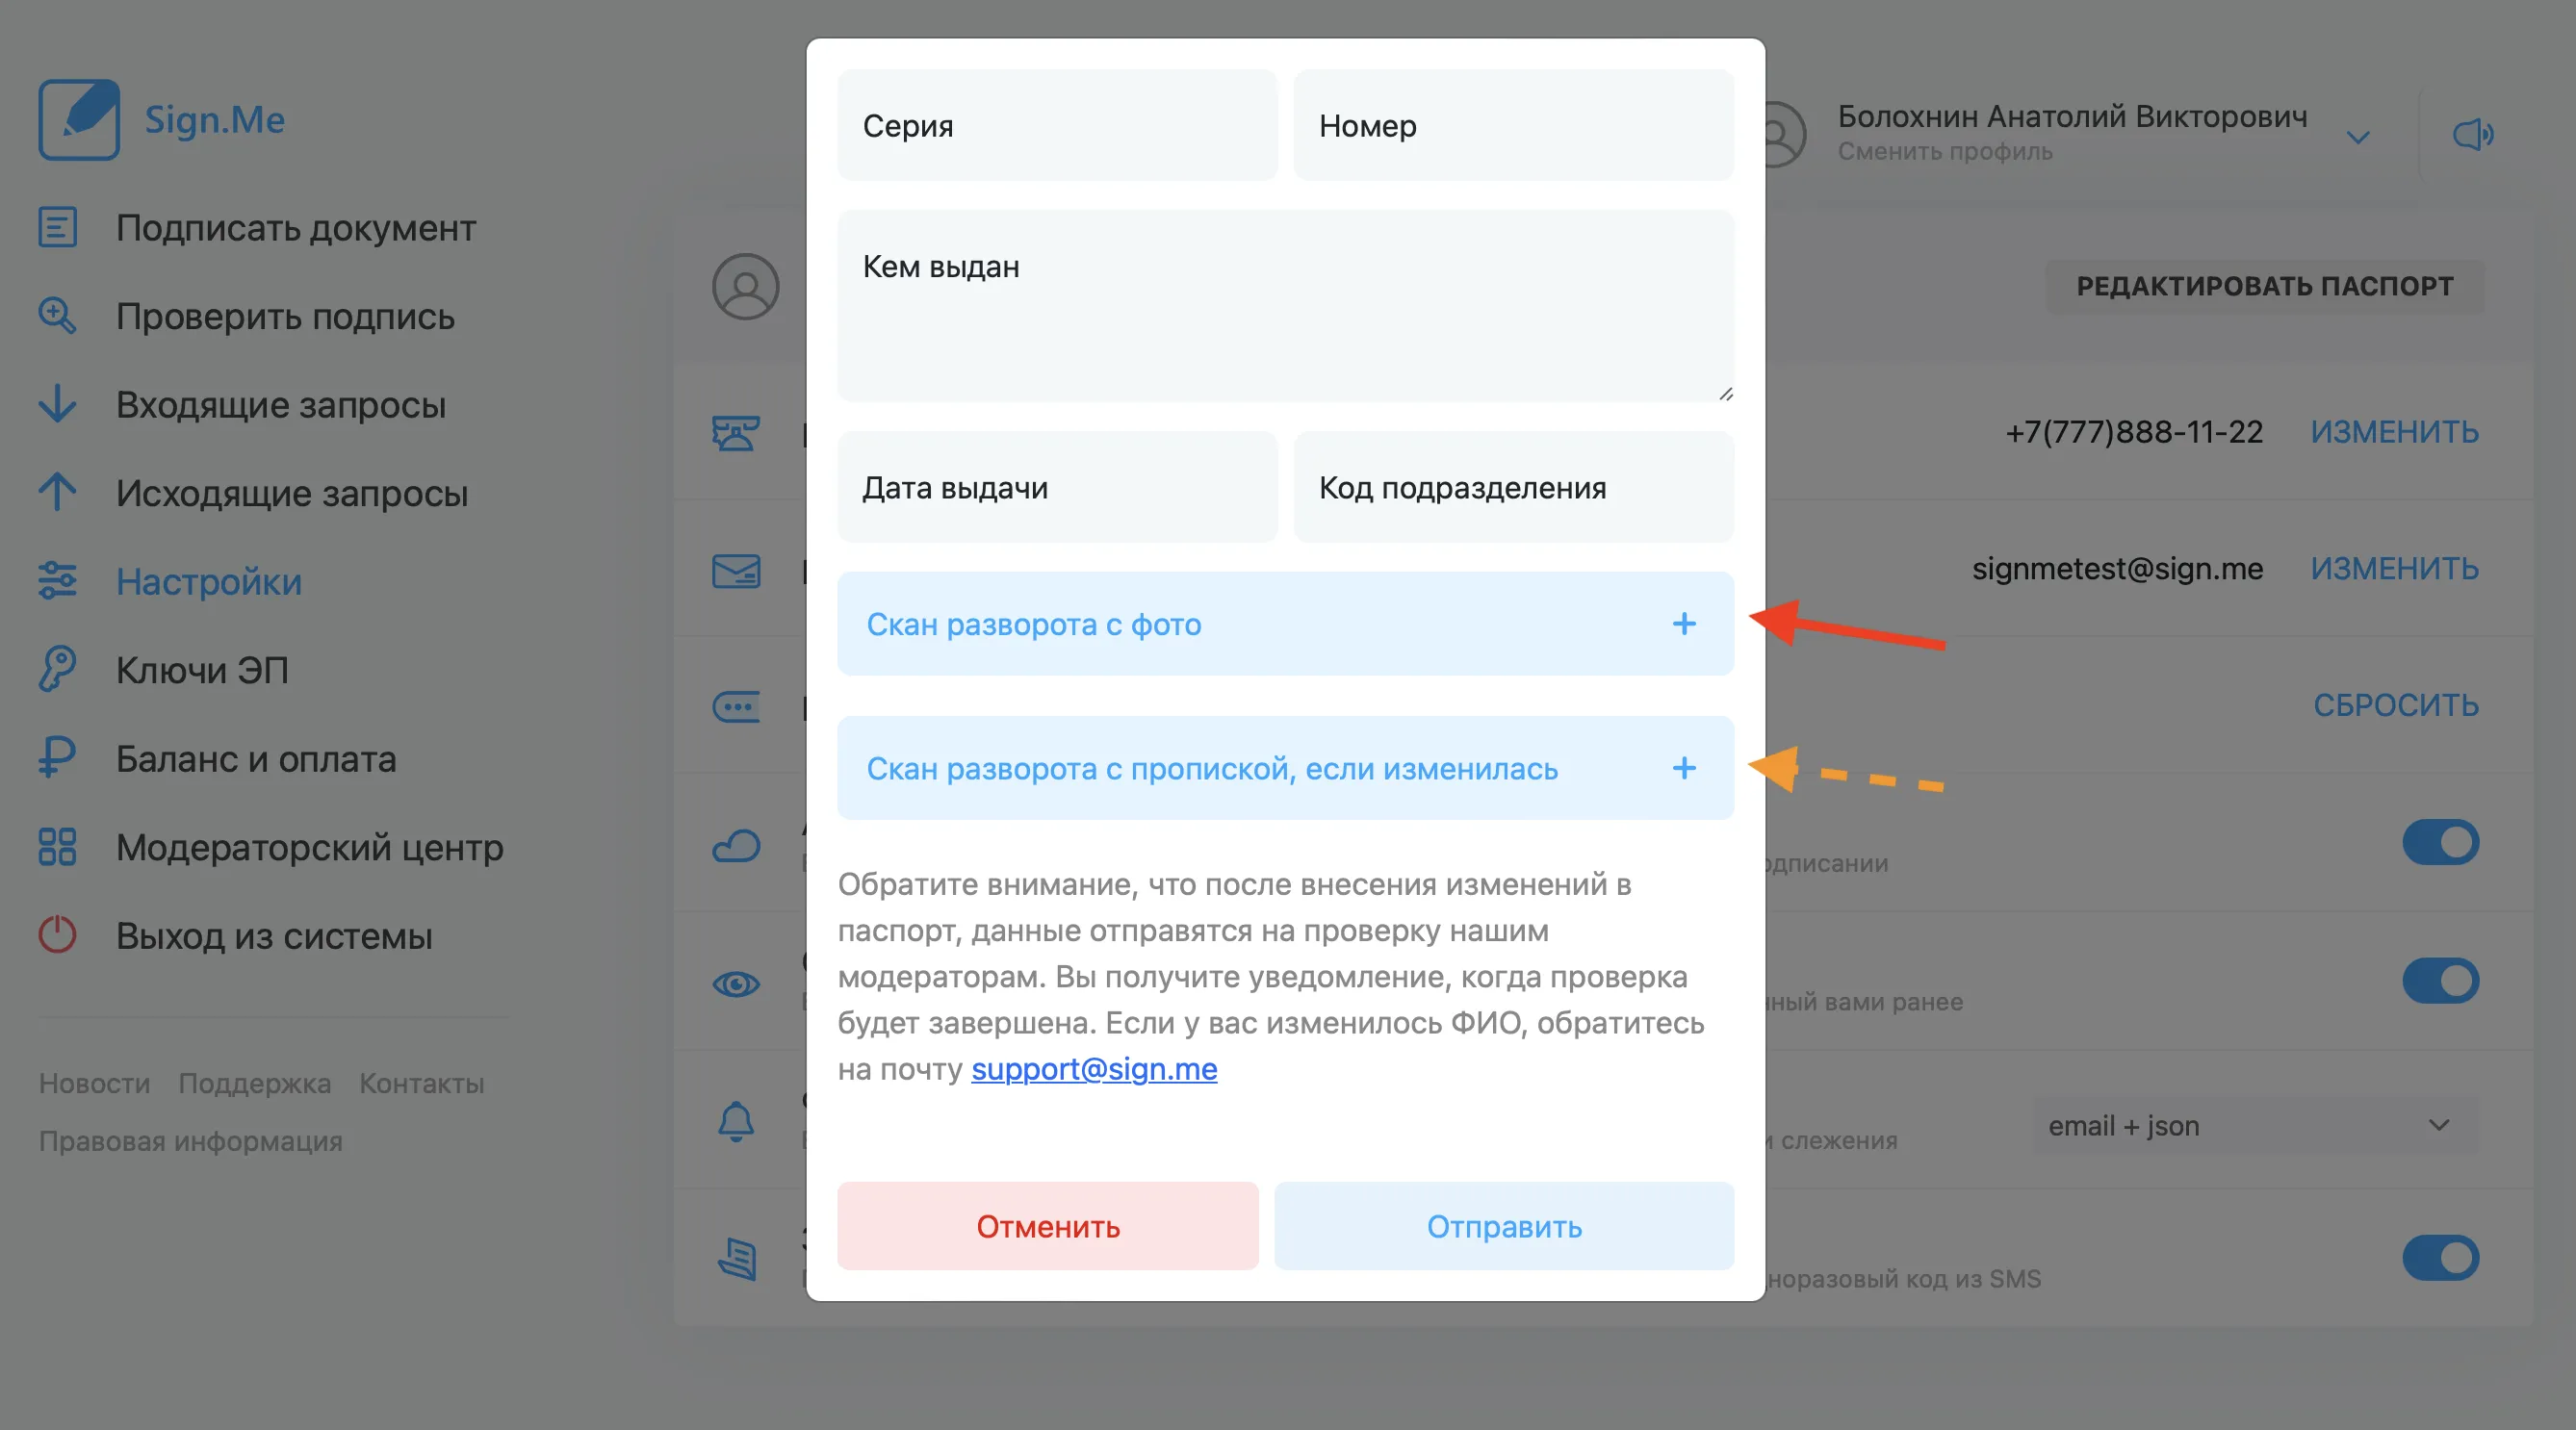Click the ruble icon for Баланс и оплата
This screenshot has height=1430, width=2576.
coord(57,758)
